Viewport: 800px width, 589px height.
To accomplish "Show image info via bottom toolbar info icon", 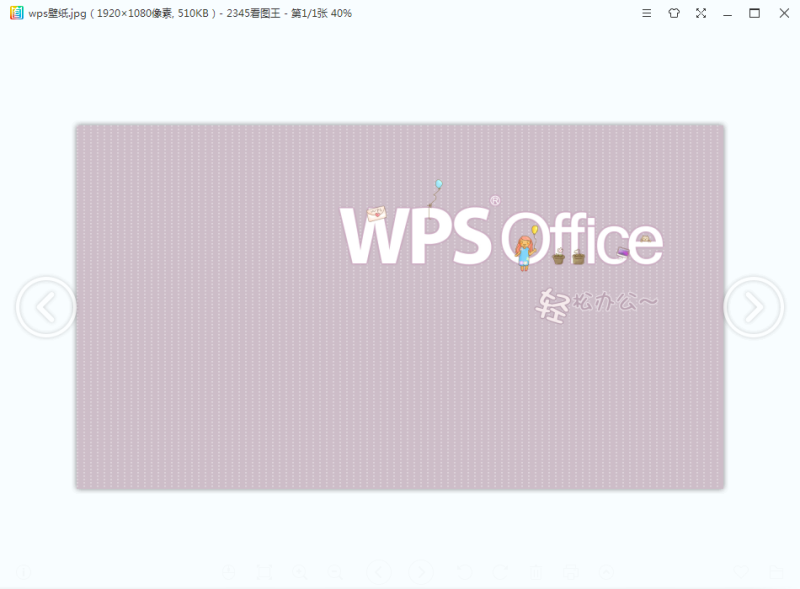I will click(x=23, y=572).
